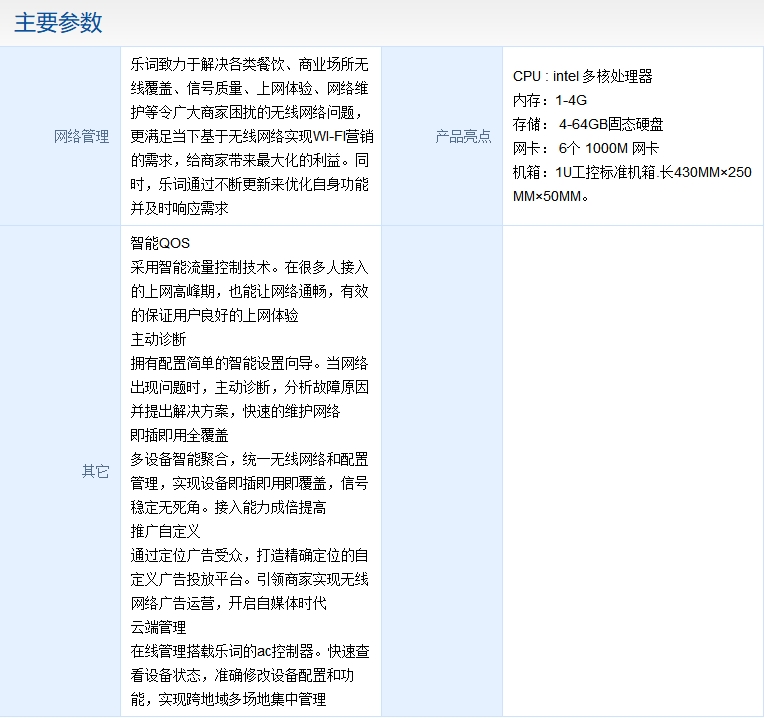Click the 即插即用全覆盖 subheading

point(180,435)
